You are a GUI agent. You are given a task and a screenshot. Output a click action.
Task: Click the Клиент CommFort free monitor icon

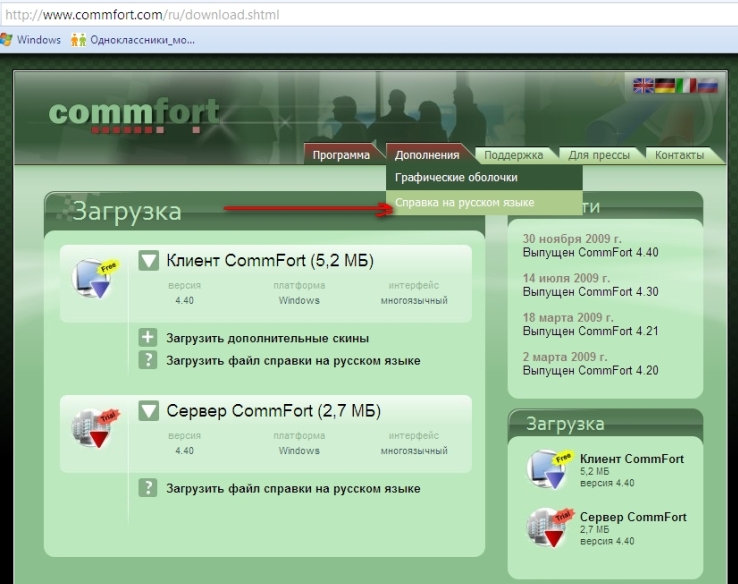[96, 278]
